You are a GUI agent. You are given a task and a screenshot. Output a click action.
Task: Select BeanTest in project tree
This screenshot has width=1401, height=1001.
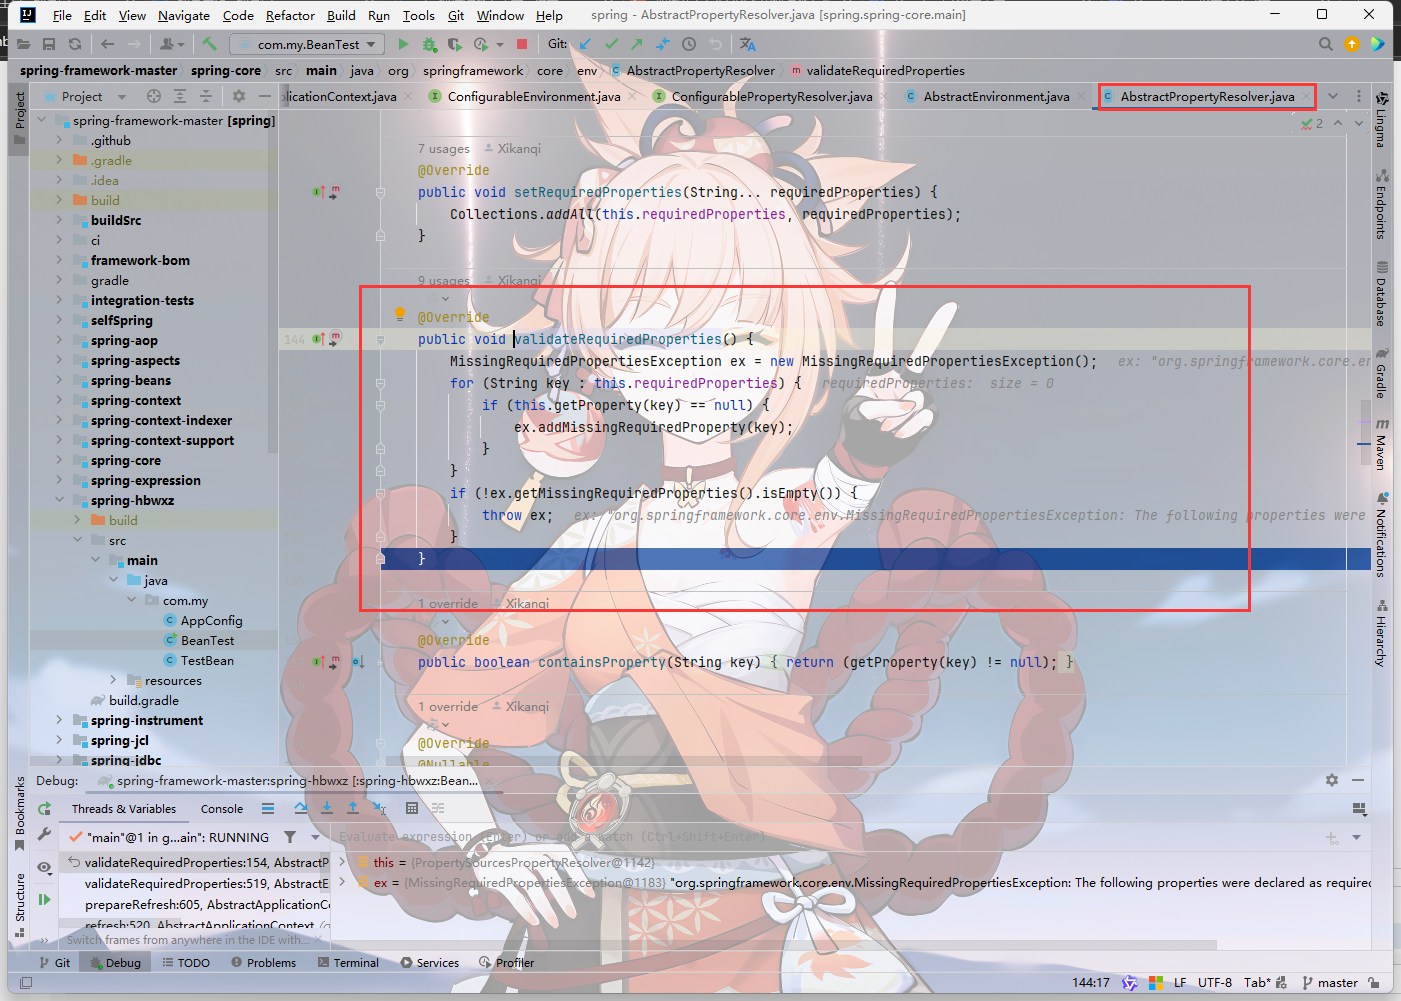[207, 640]
